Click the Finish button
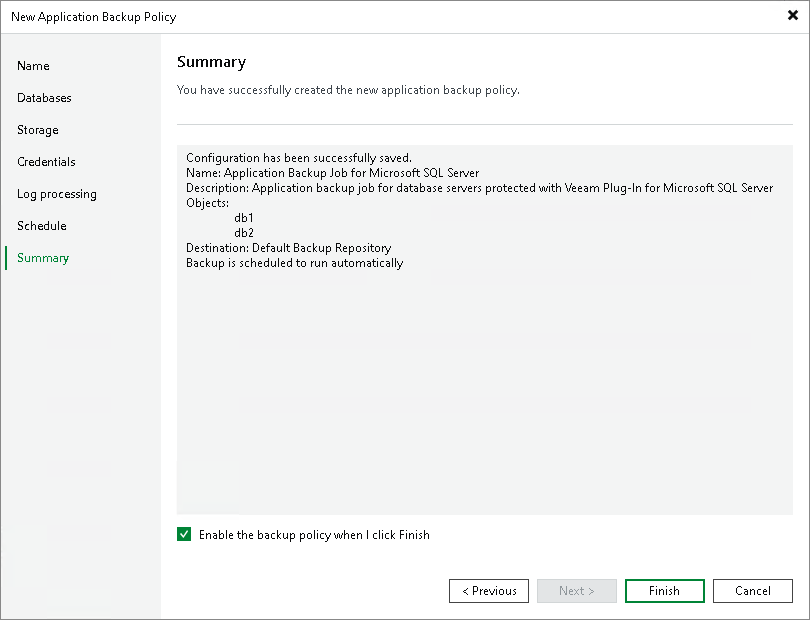 664,590
